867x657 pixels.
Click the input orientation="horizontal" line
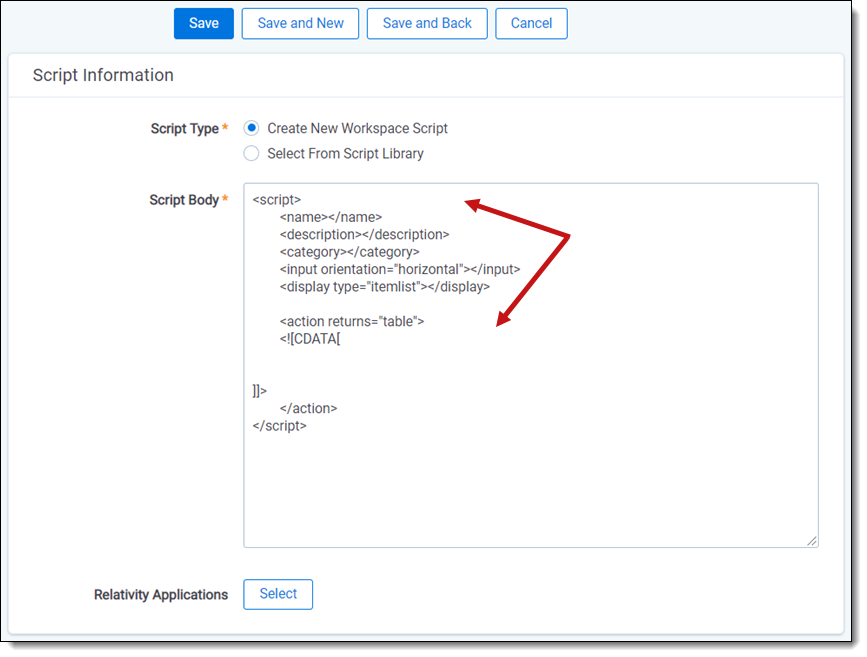[x=400, y=269]
